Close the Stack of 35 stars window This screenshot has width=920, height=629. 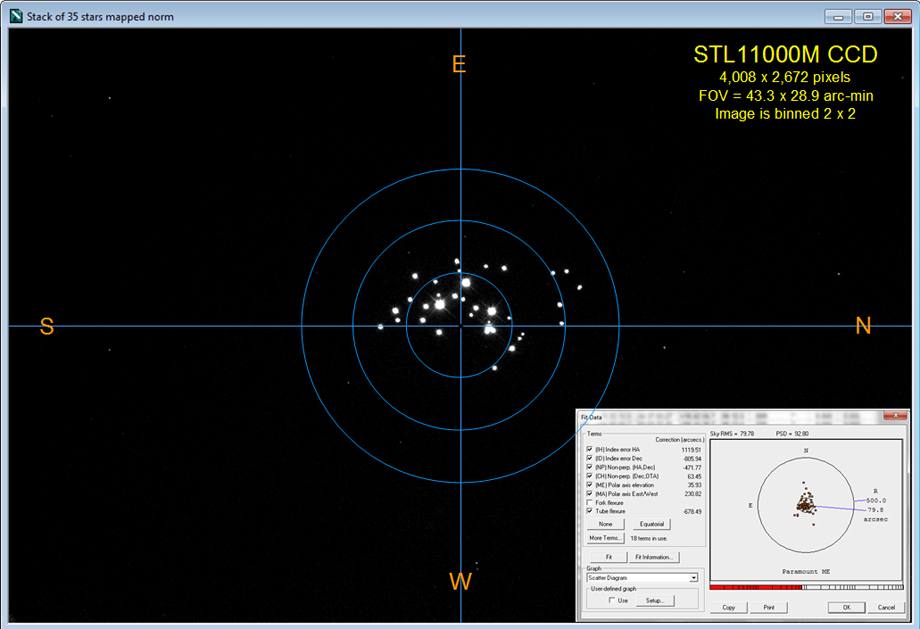[x=896, y=16]
